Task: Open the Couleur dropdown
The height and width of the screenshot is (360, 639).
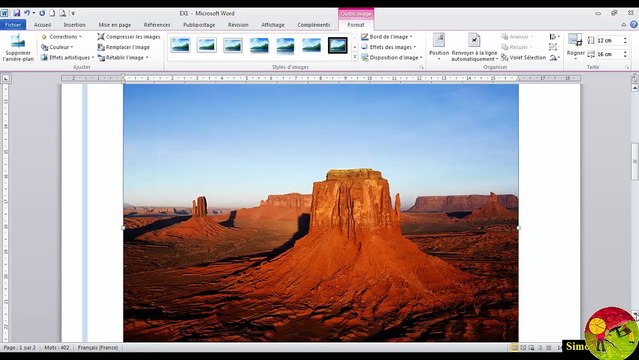Action: 57,47
